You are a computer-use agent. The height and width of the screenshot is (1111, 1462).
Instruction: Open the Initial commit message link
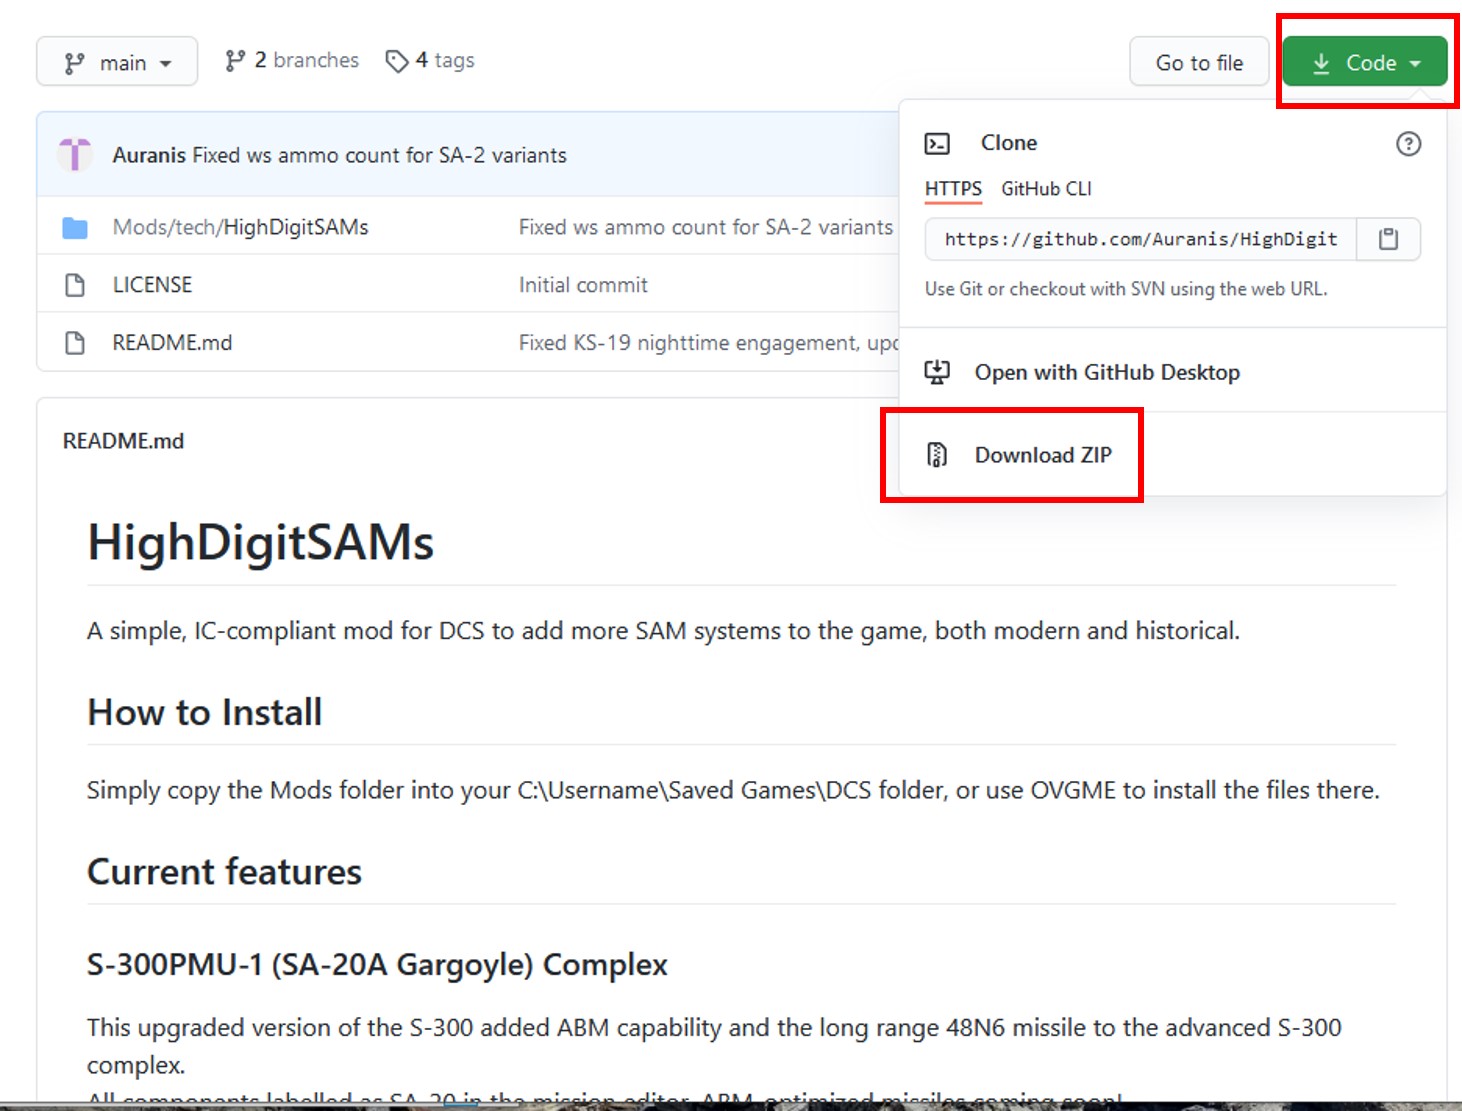pos(583,285)
